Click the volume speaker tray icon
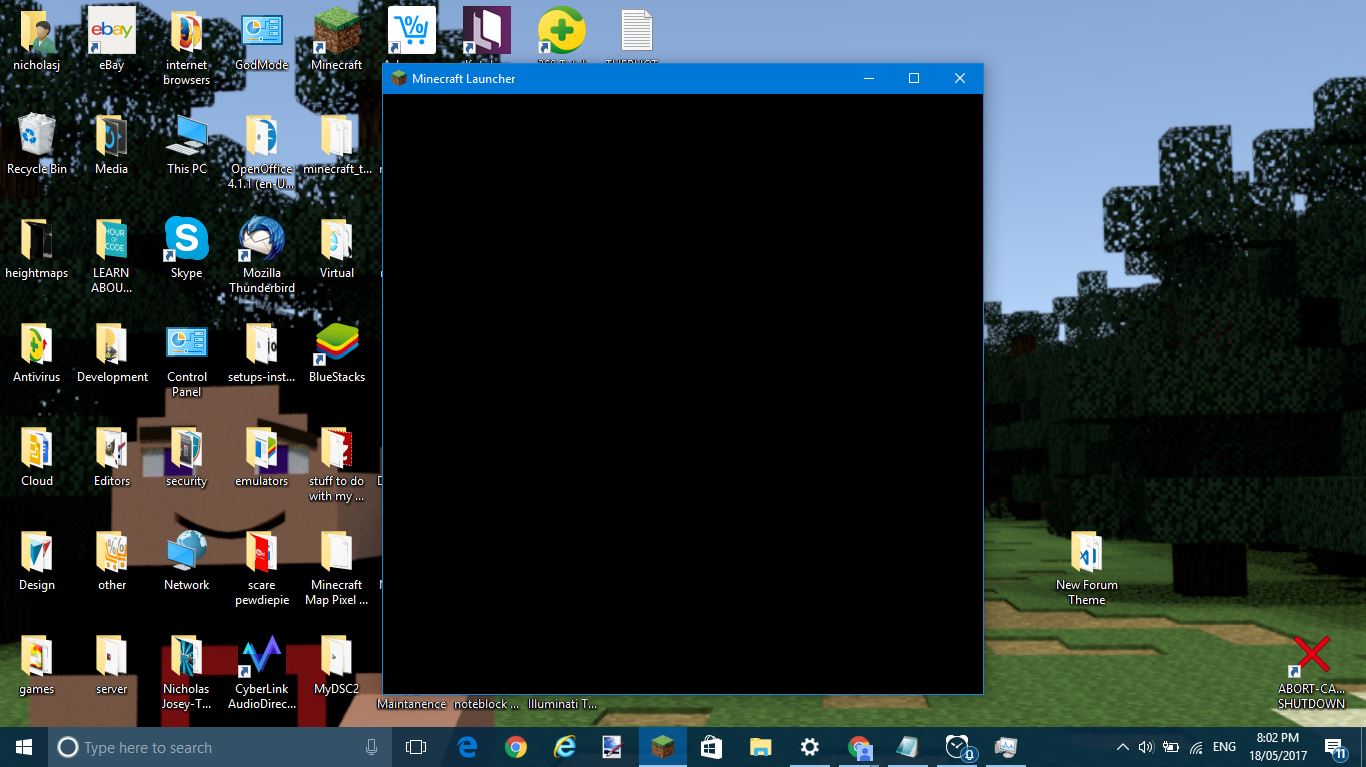 tap(1146, 747)
